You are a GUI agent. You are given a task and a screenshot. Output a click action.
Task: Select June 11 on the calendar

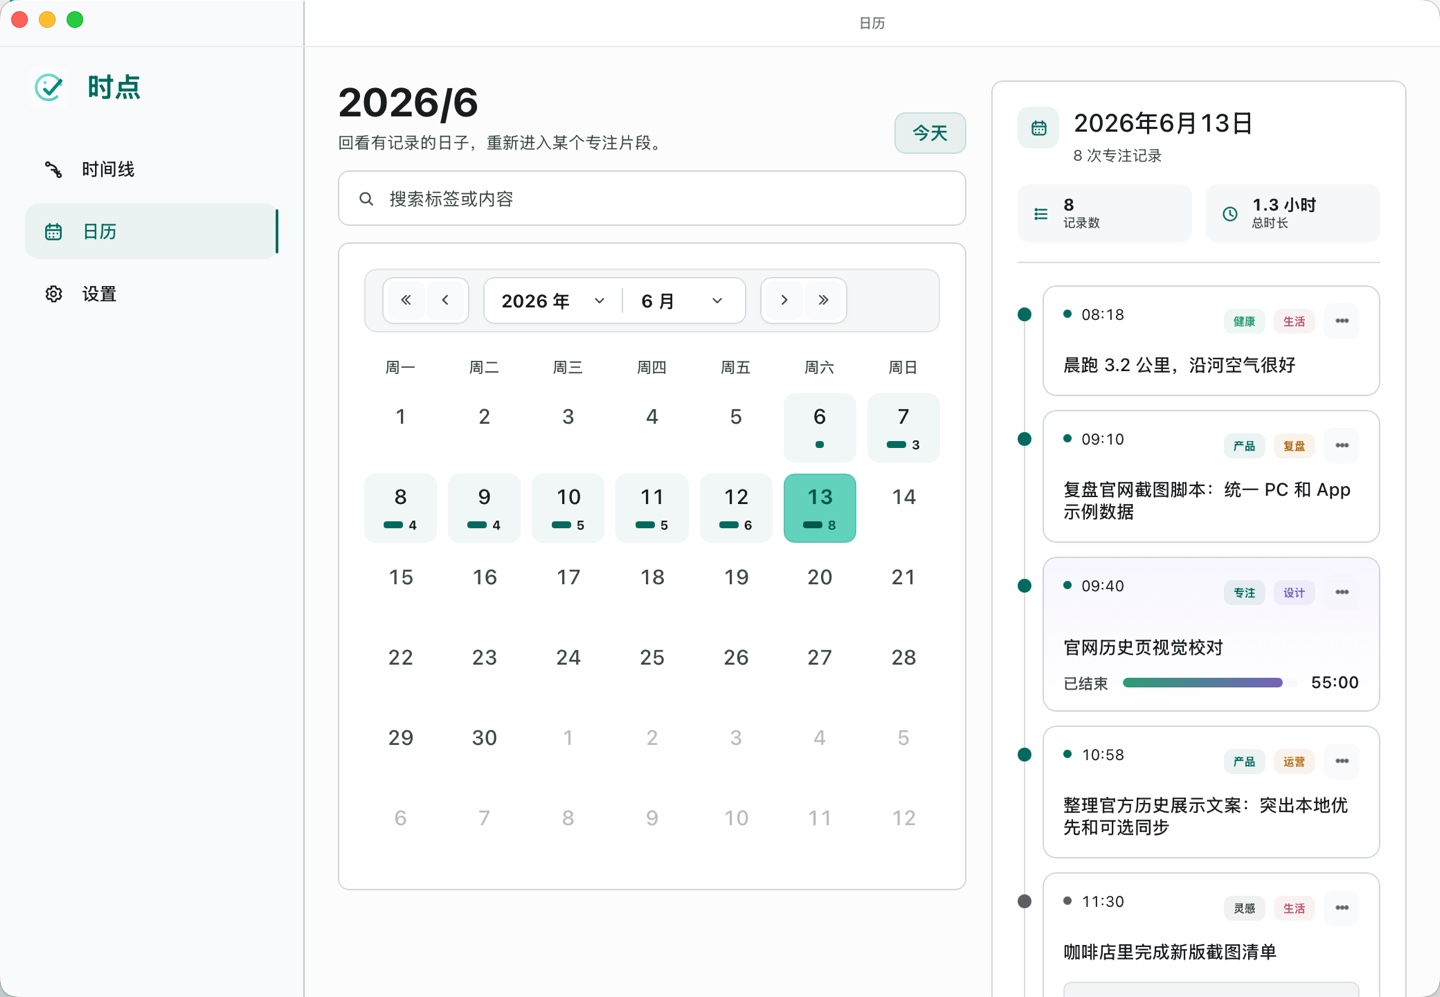pyautogui.click(x=652, y=508)
